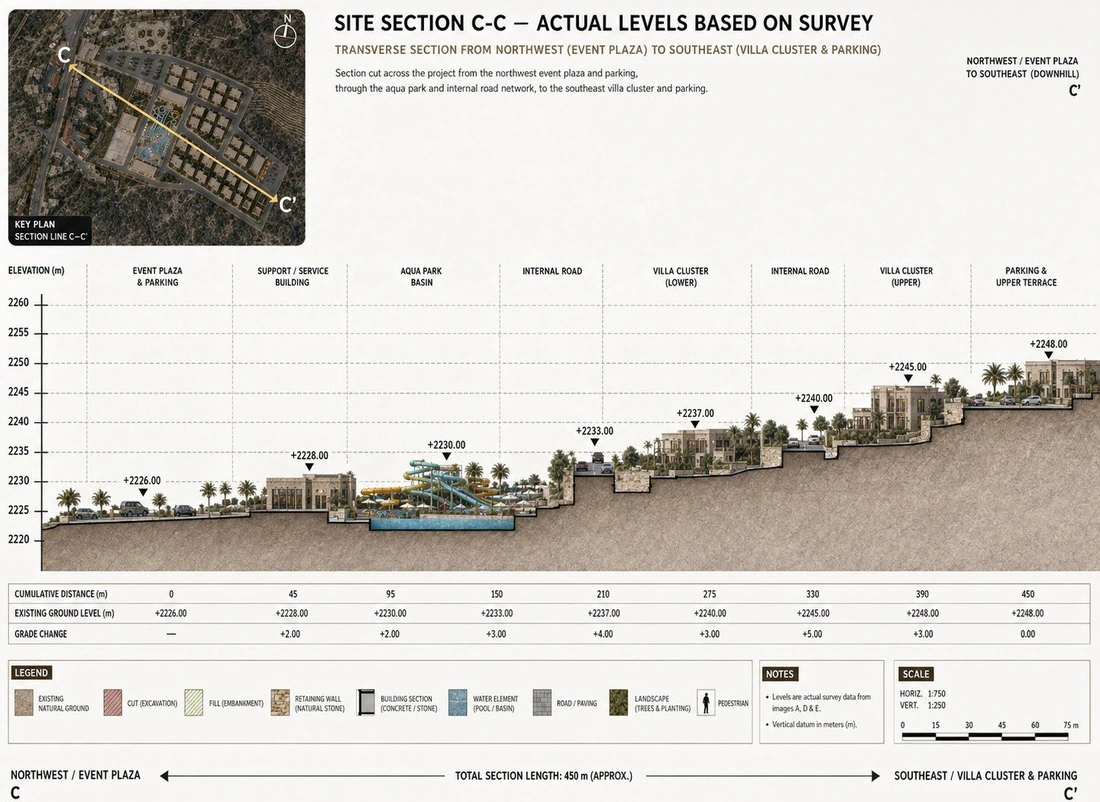This screenshot has width=1100, height=802.
Task: Click the 'PARKING & UPPER TERRACE' zone header
Action: pos(1026,276)
